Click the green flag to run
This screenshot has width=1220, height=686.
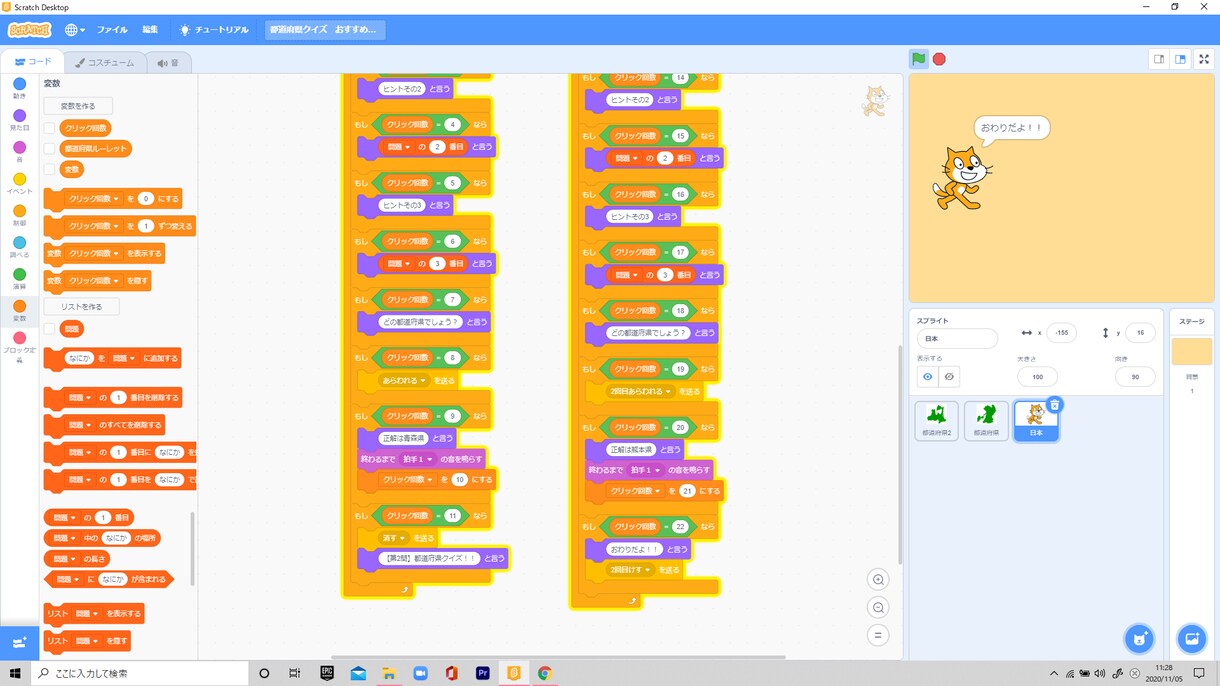coord(918,59)
